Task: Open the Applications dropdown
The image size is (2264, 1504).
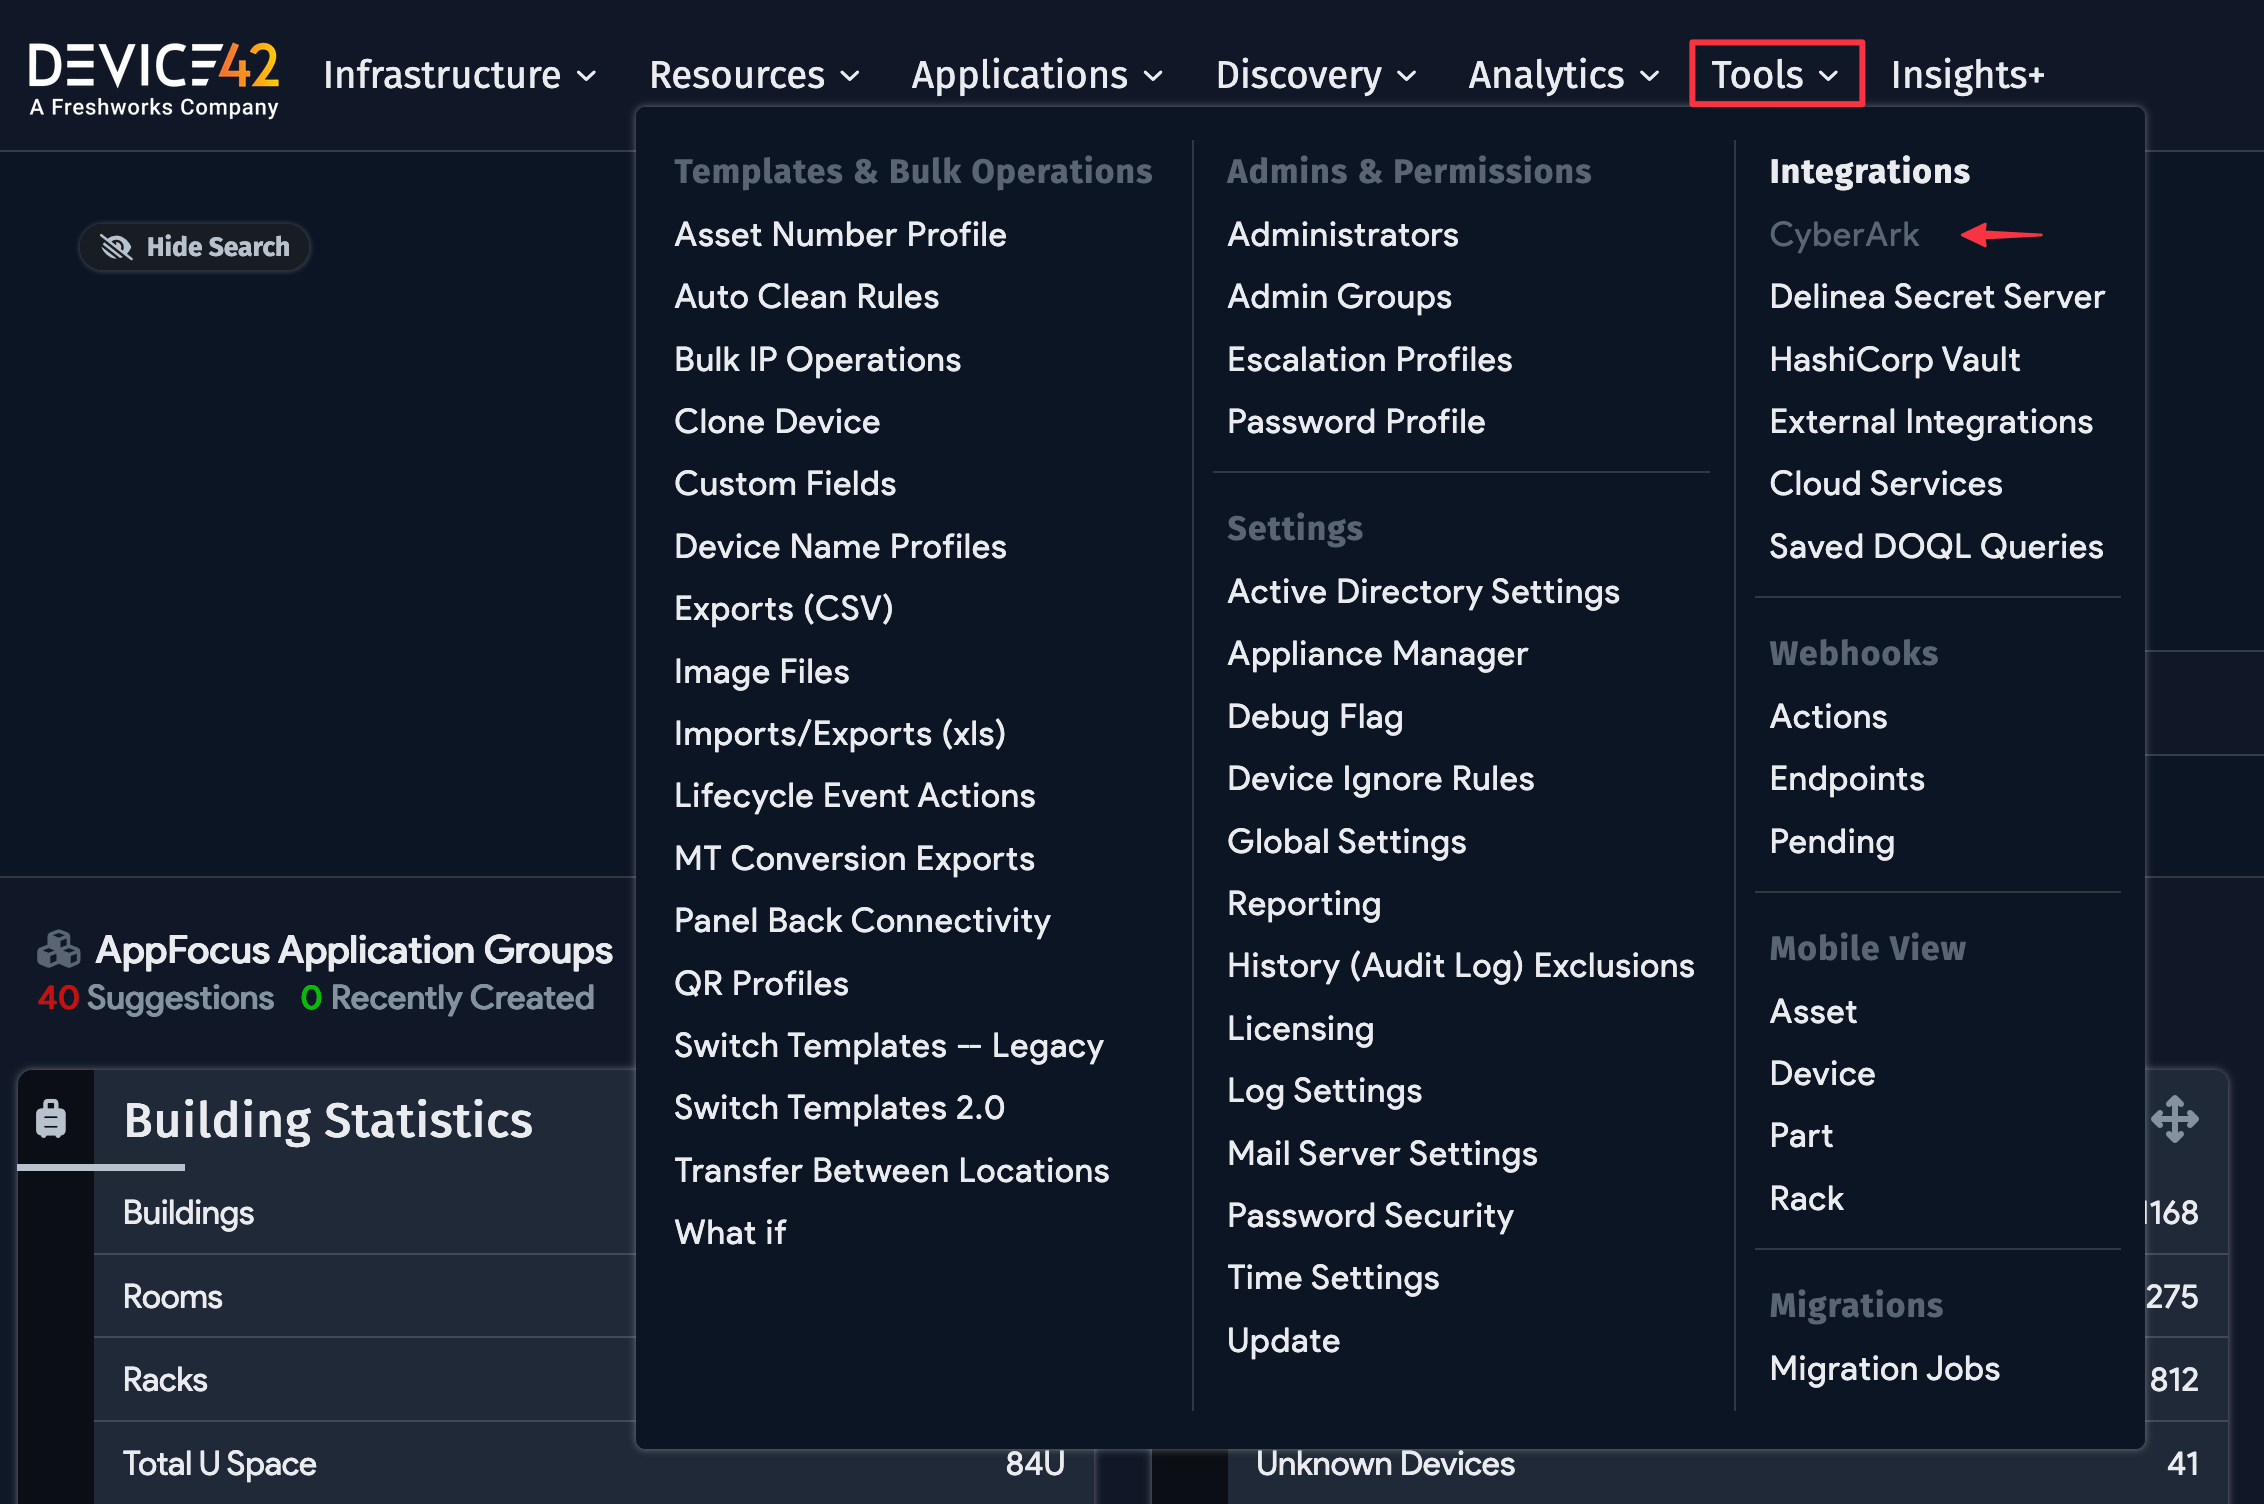Action: pos(1035,73)
